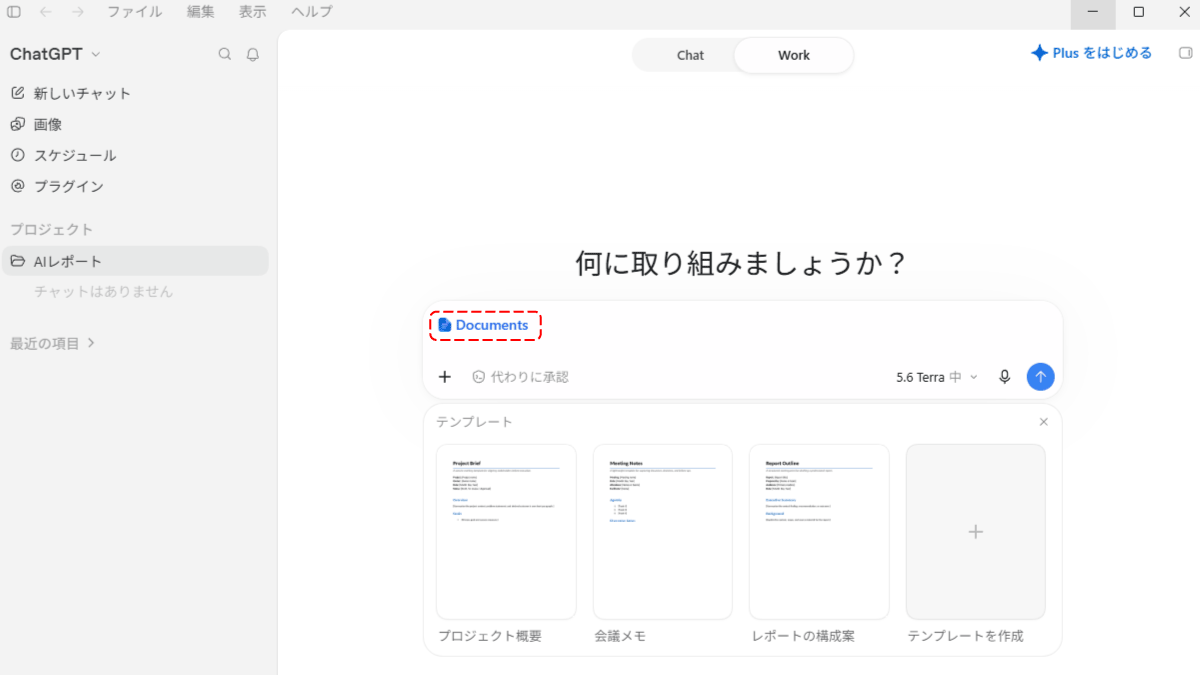
Task: Click the Plus sparkle icon
Action: click(1039, 53)
